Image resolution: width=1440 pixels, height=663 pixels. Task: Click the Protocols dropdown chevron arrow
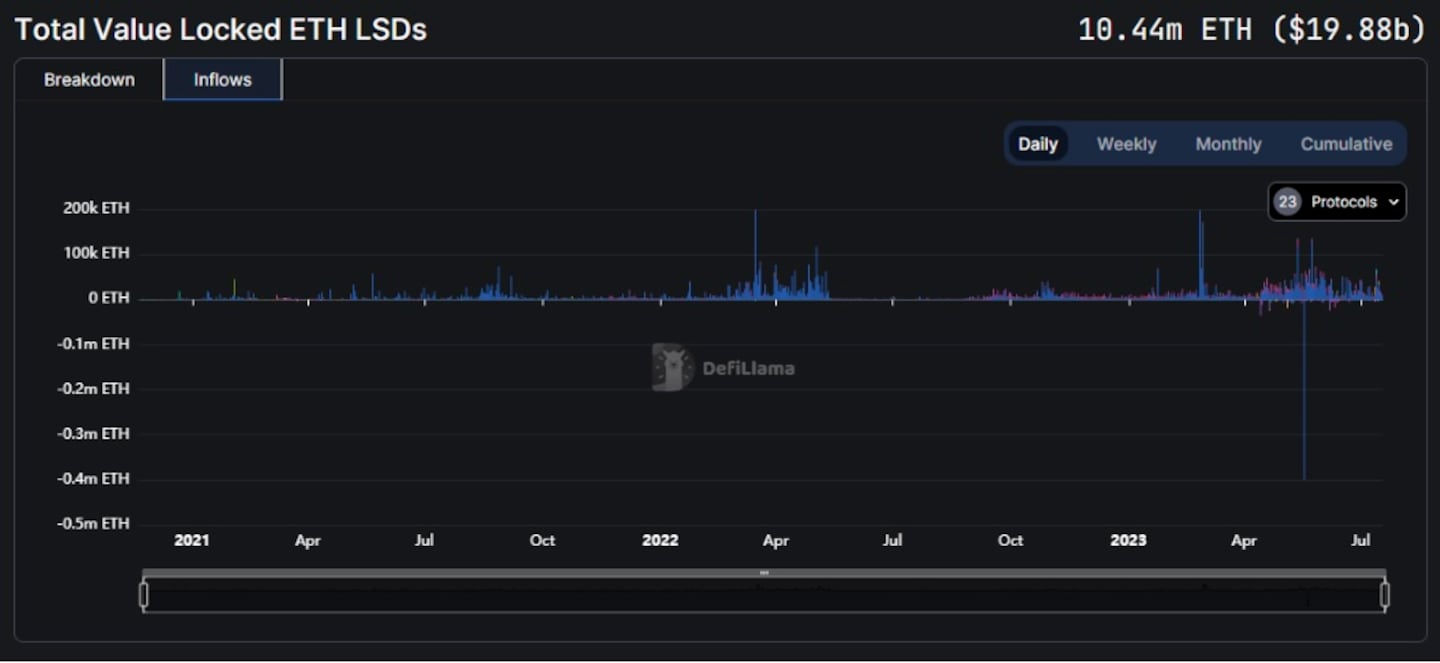click(x=1393, y=202)
